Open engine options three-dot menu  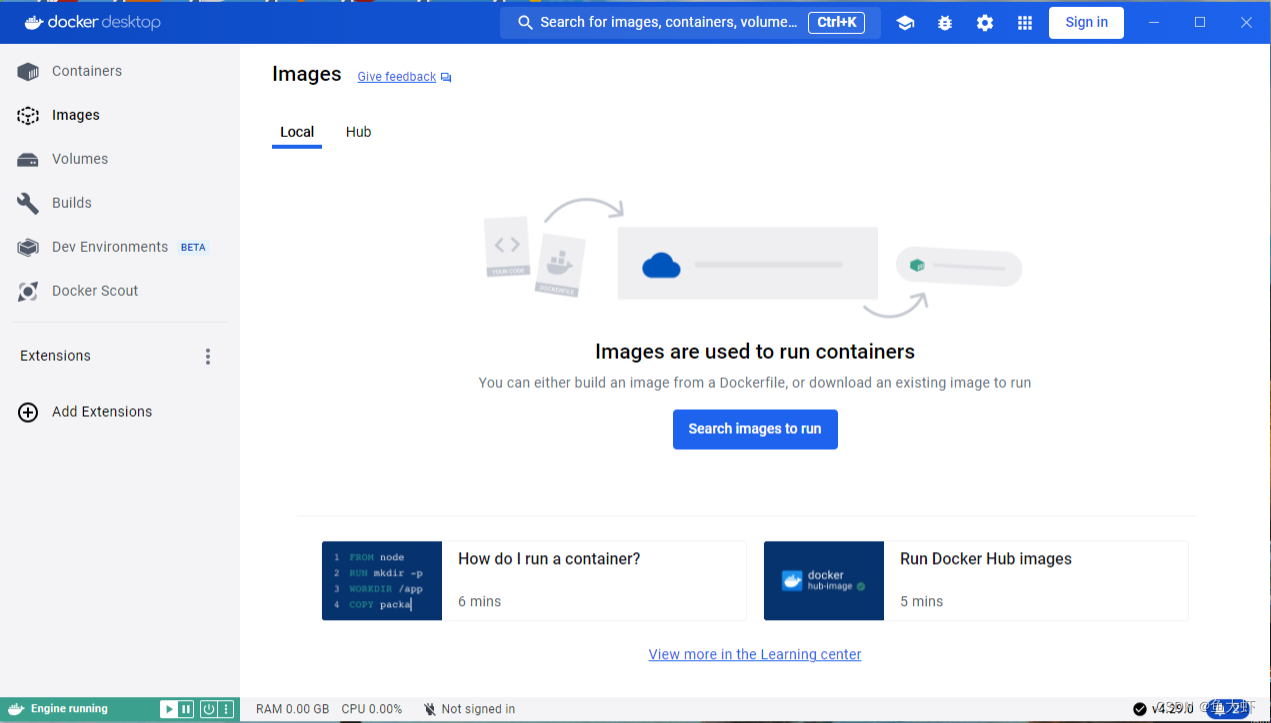click(226, 709)
